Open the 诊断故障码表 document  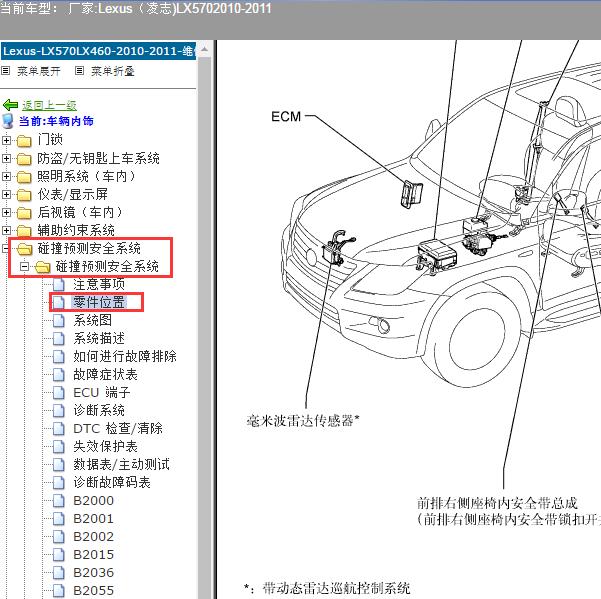(x=112, y=482)
